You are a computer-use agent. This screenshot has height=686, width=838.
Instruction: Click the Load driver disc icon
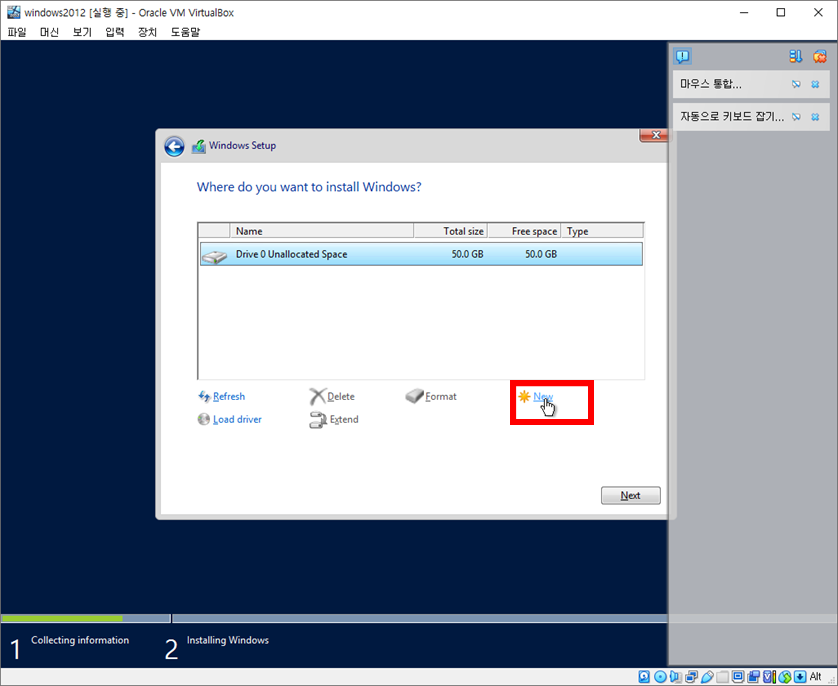[x=204, y=419]
